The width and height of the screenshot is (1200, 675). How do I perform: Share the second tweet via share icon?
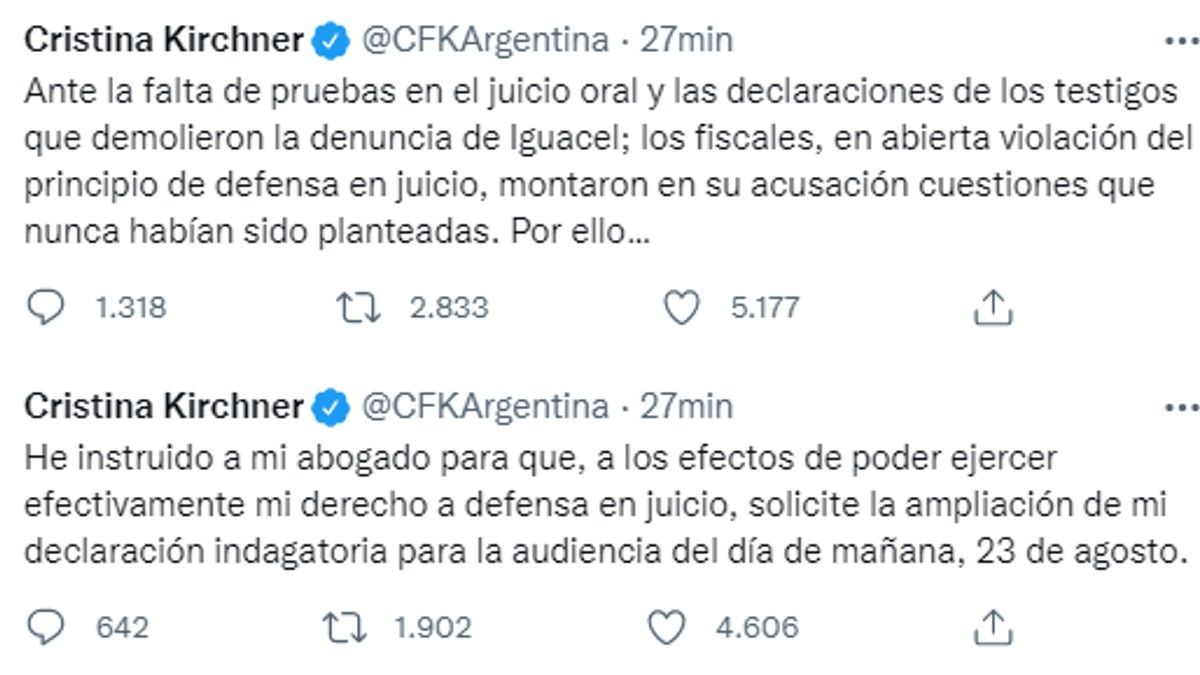point(993,627)
